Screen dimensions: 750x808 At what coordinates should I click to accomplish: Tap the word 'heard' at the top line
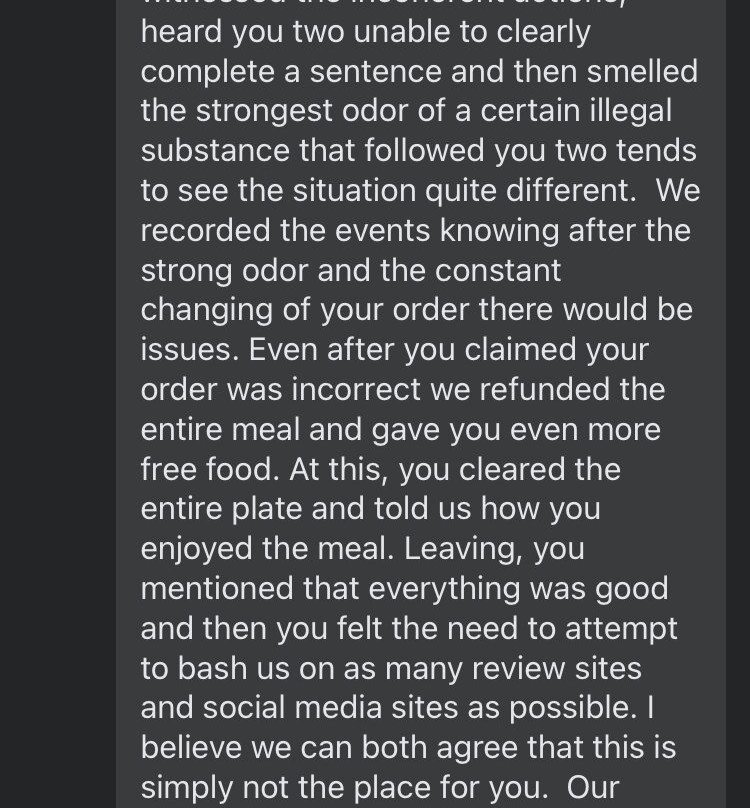[181, 32]
